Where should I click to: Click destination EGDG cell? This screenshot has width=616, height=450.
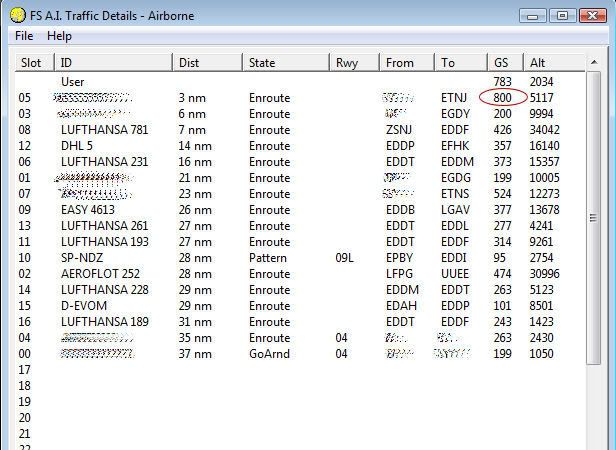(x=456, y=178)
